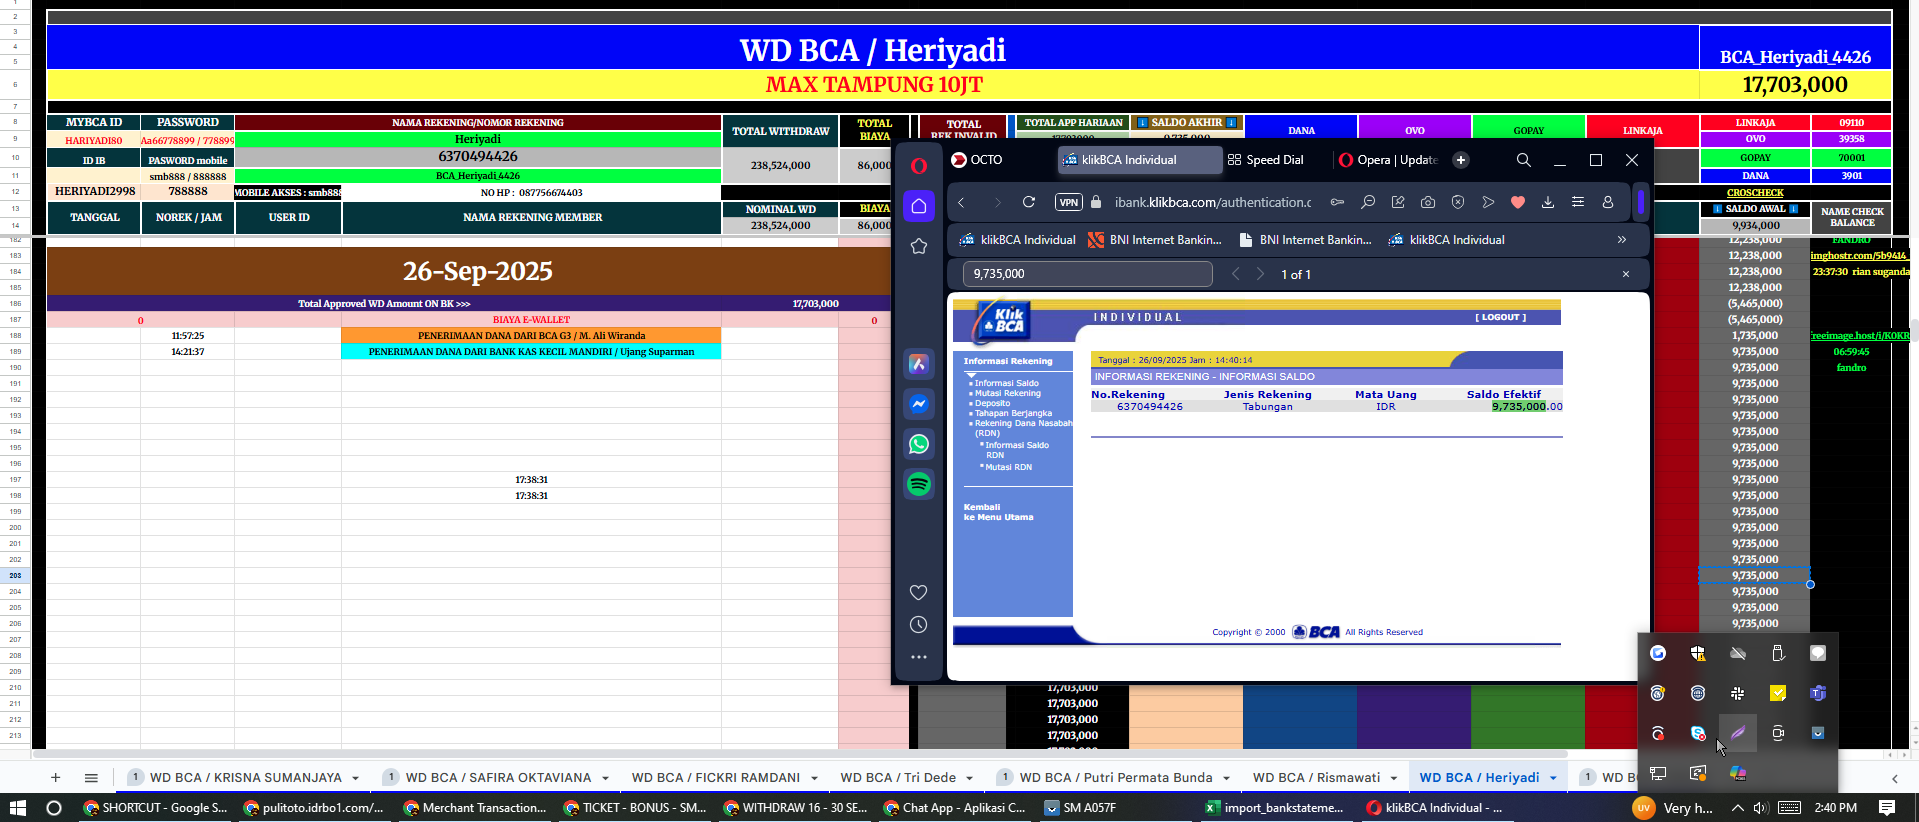Open Aria AI in Opera sidebar

tap(918, 364)
